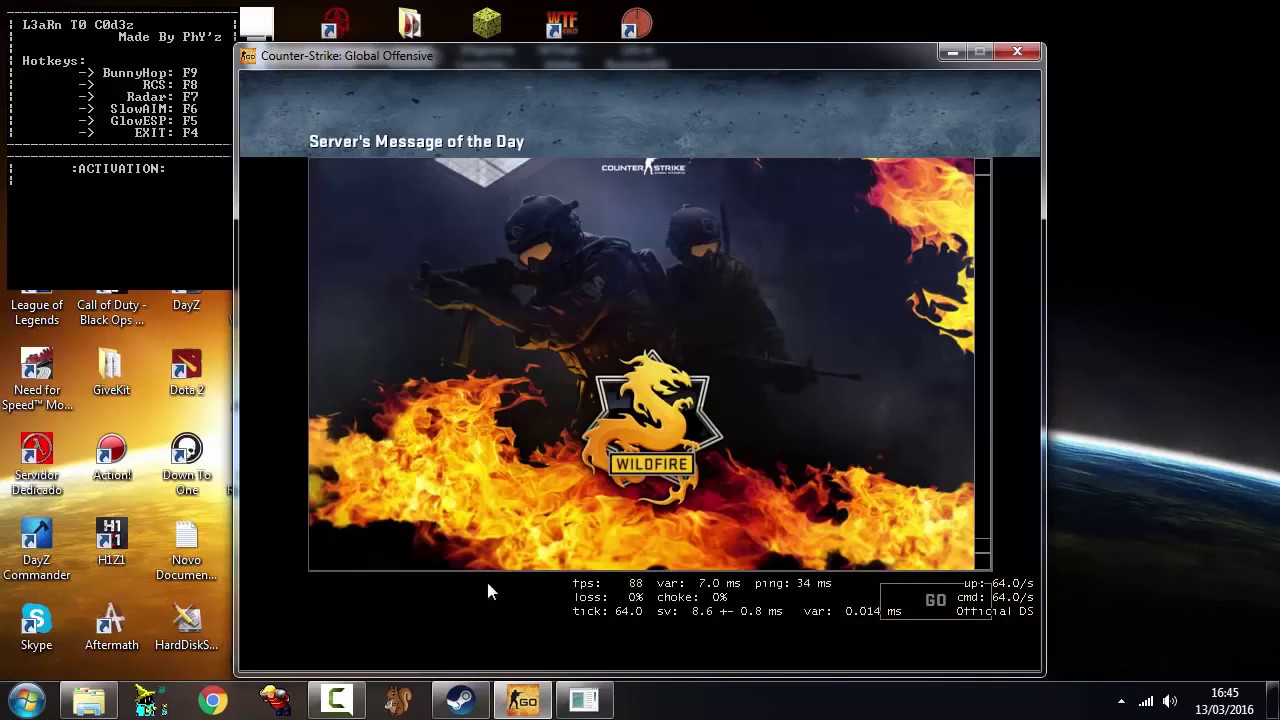The image size is (1280, 720).
Task: Click the "ping: 34 ms" net graph value
Action: 793,583
